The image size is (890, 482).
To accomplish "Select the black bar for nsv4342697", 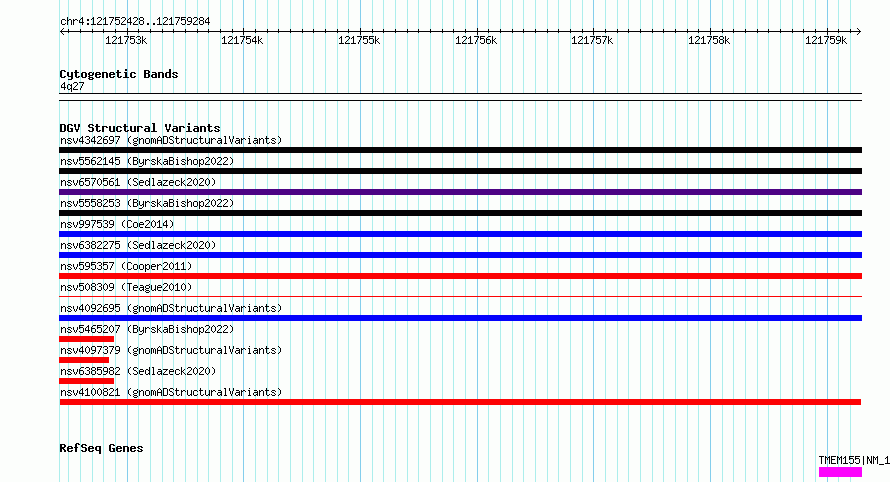I will point(460,150).
